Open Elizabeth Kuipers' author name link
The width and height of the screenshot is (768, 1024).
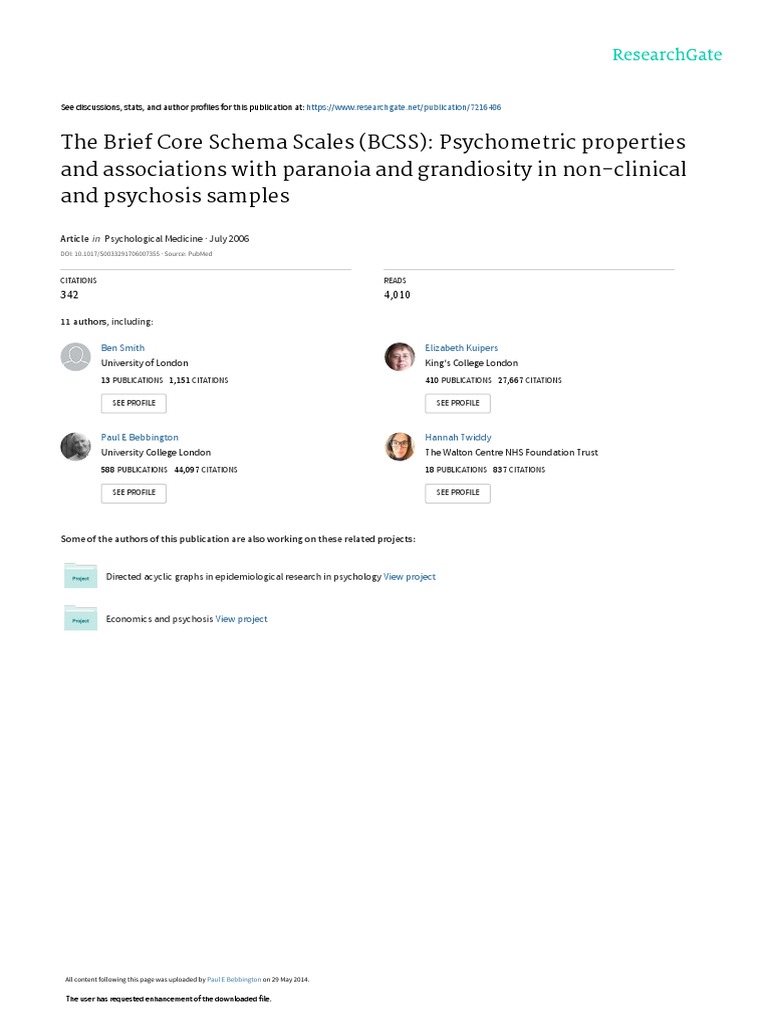[460, 348]
